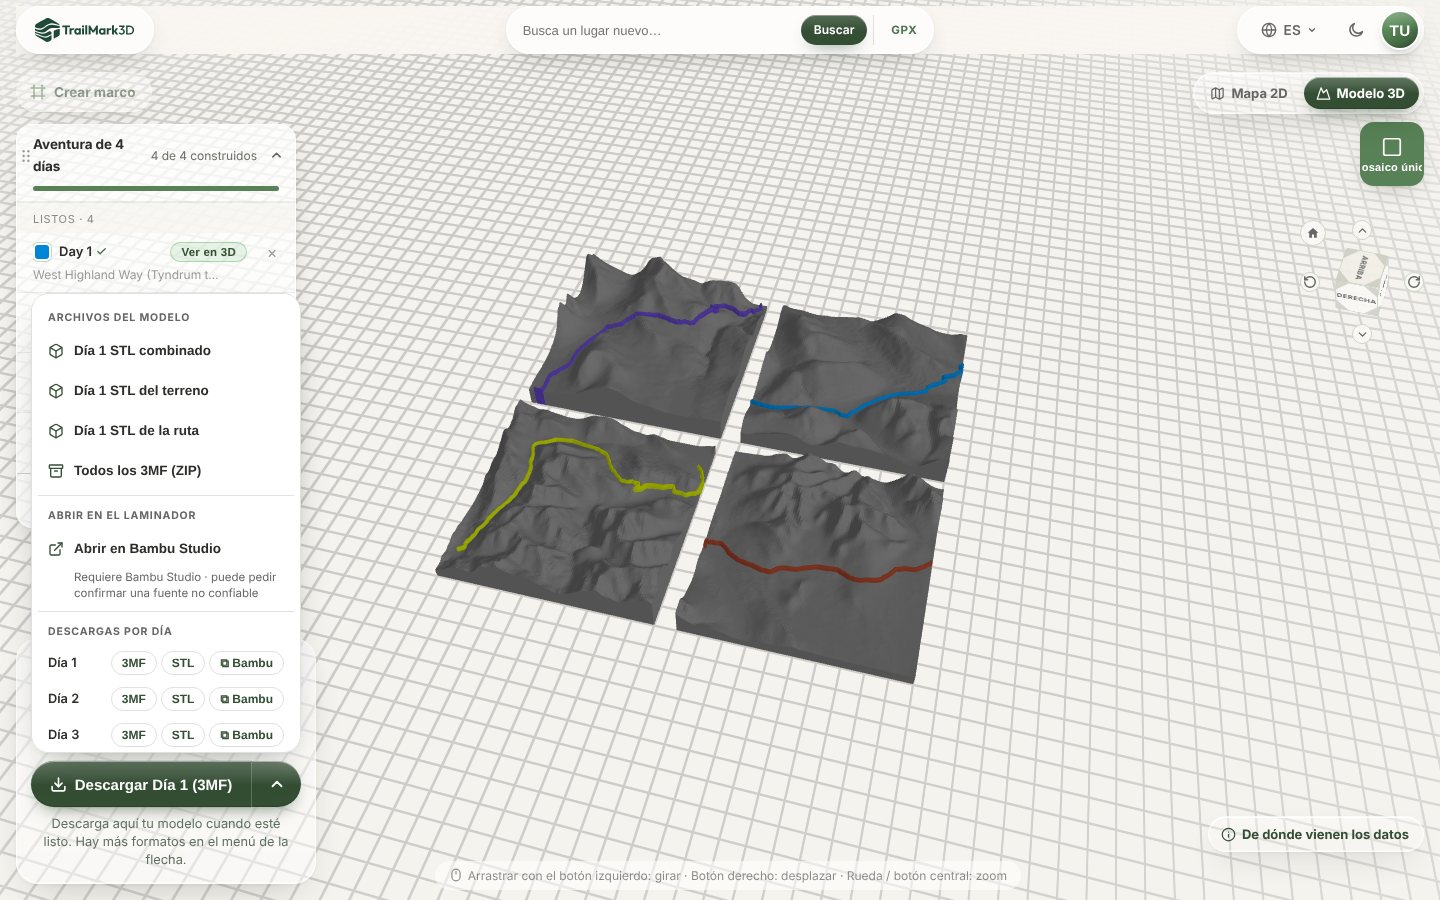Toggle the single mosaic view button

pyautogui.click(x=1391, y=154)
